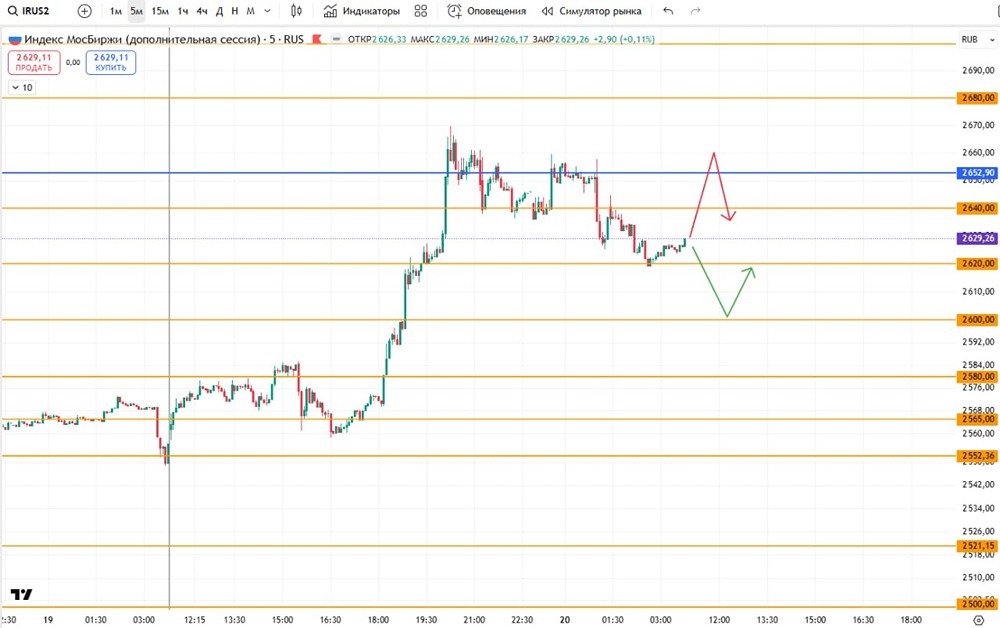
Task: Open chart settings gear at bottom right
Action: [x=979, y=620]
